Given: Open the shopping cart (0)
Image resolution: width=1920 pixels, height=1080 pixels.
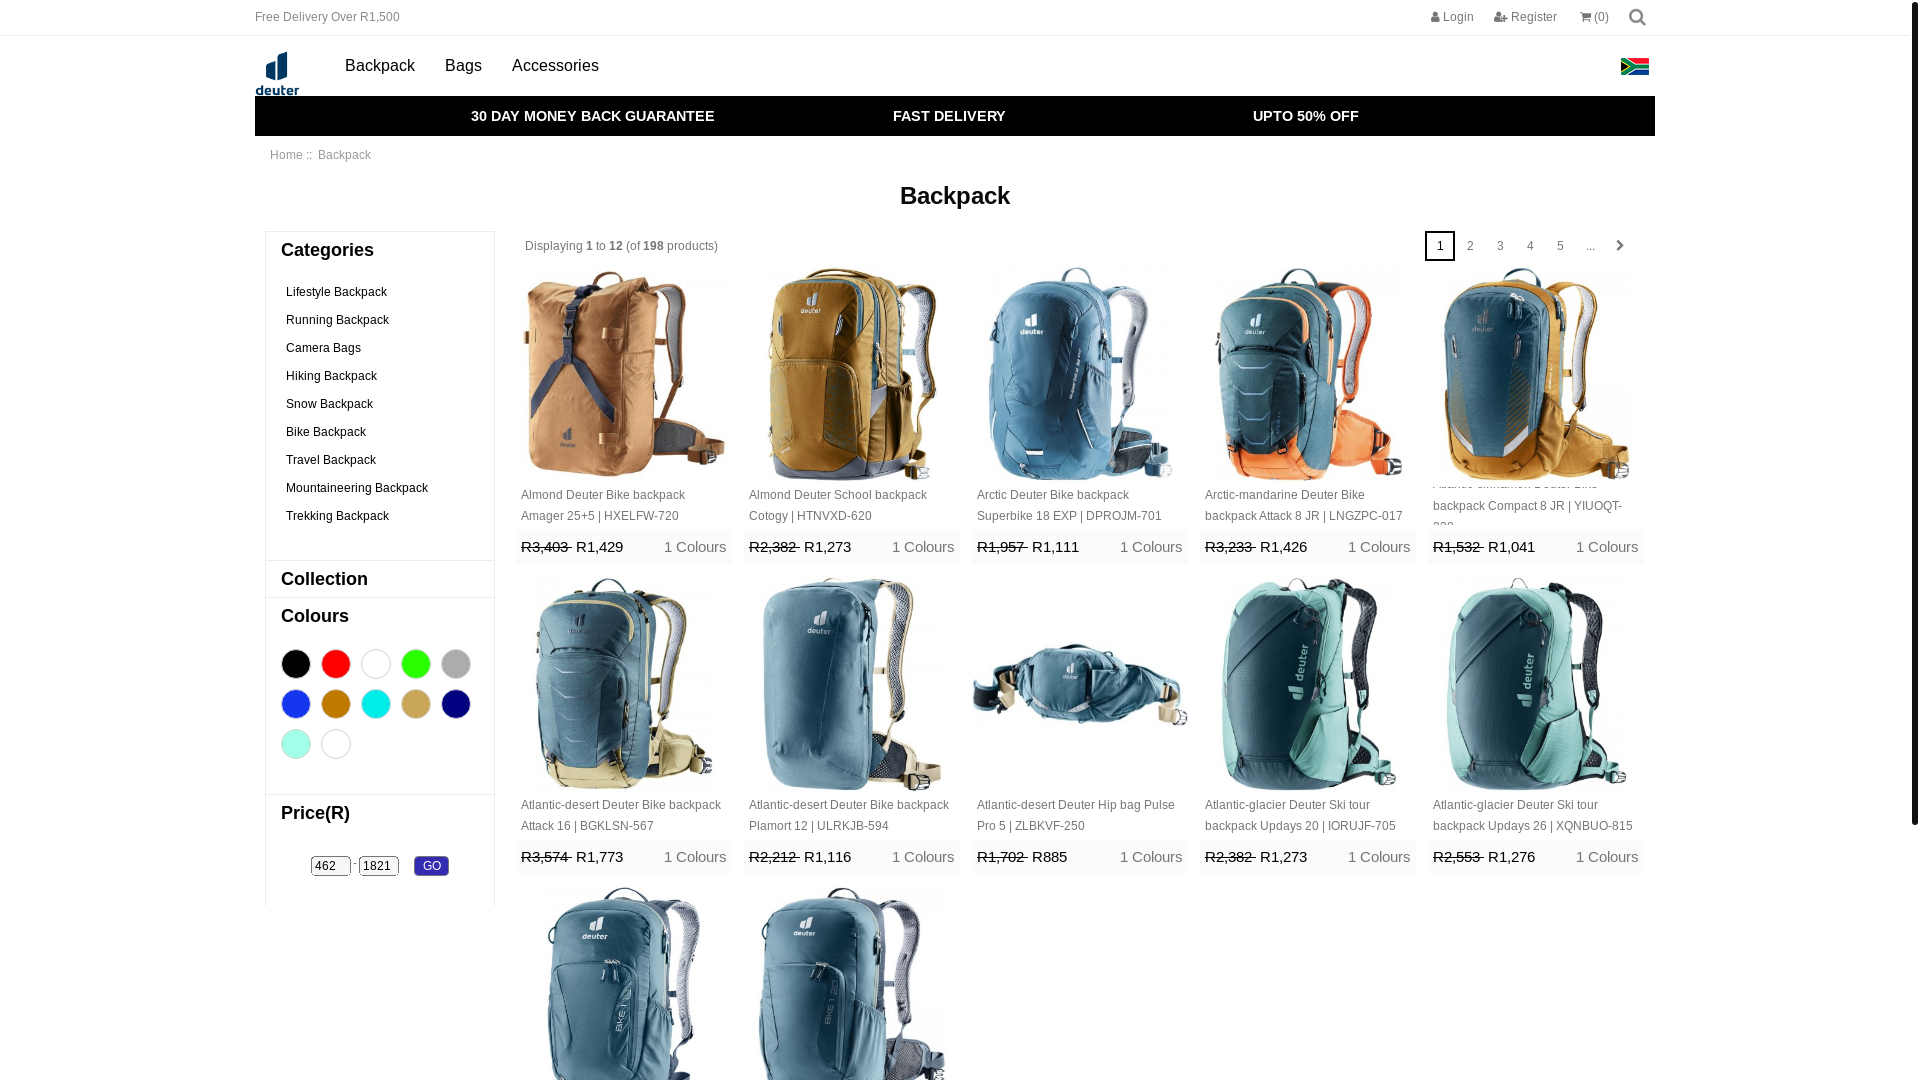Looking at the screenshot, I should tap(1594, 17).
